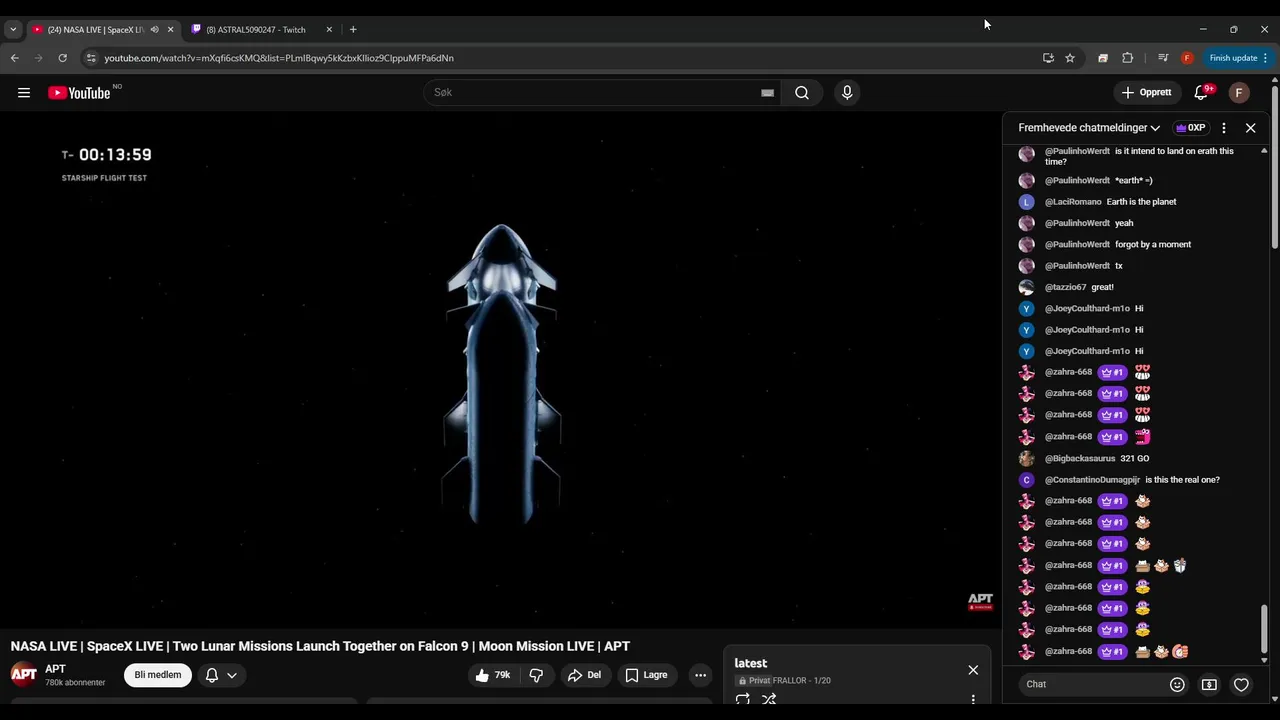Dislike the video with thumbs down
1280x720 pixels.
click(x=536, y=675)
